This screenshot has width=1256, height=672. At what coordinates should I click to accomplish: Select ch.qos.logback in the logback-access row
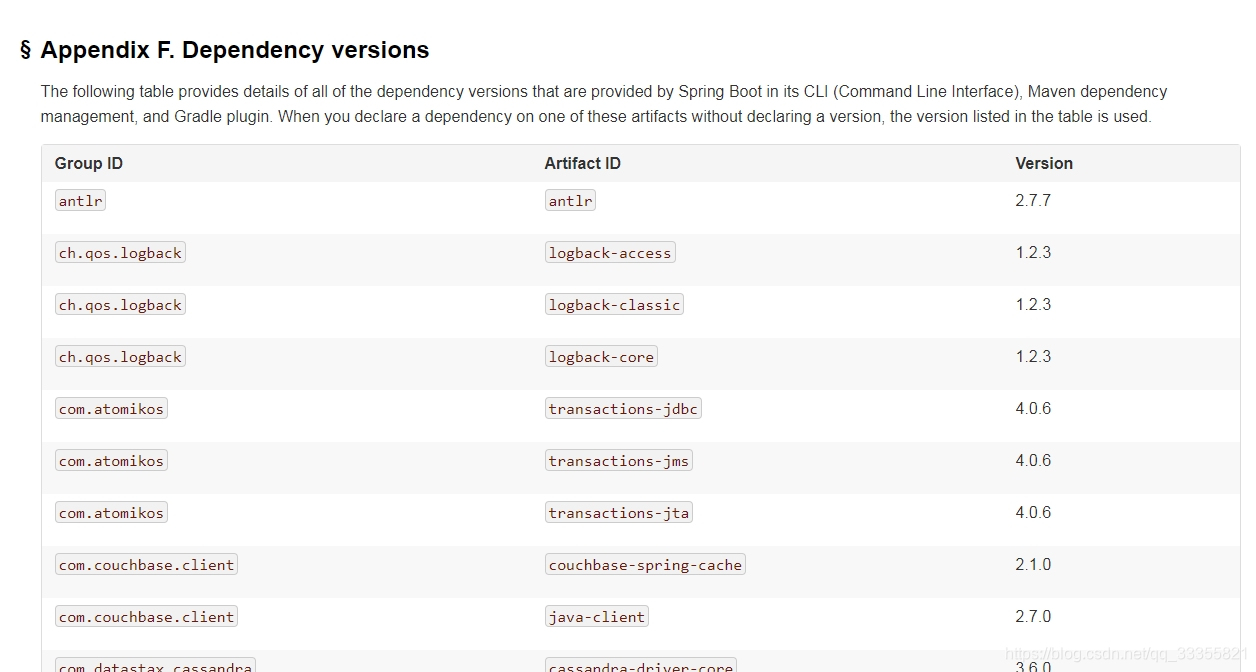point(120,253)
